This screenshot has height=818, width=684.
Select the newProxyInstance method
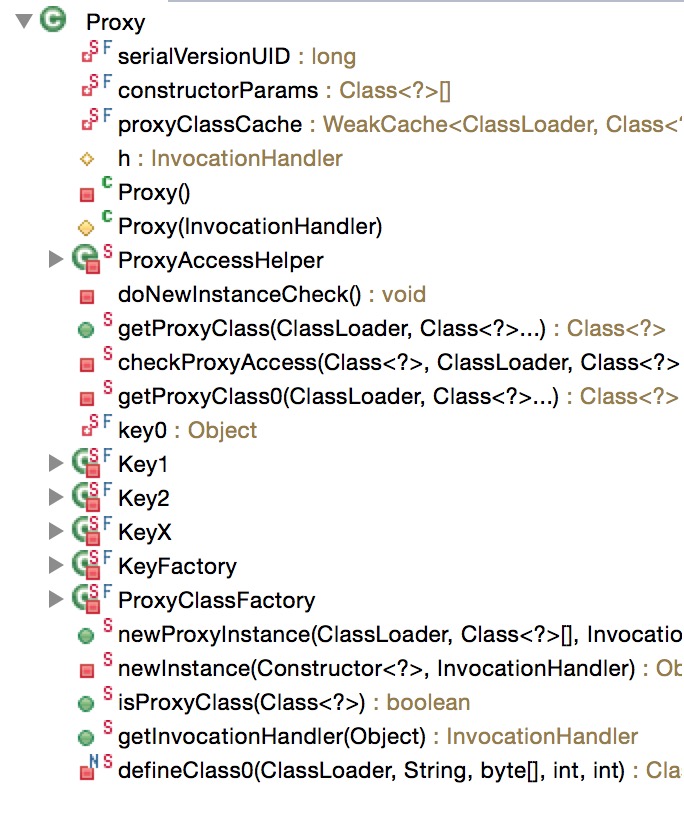tap(400, 635)
